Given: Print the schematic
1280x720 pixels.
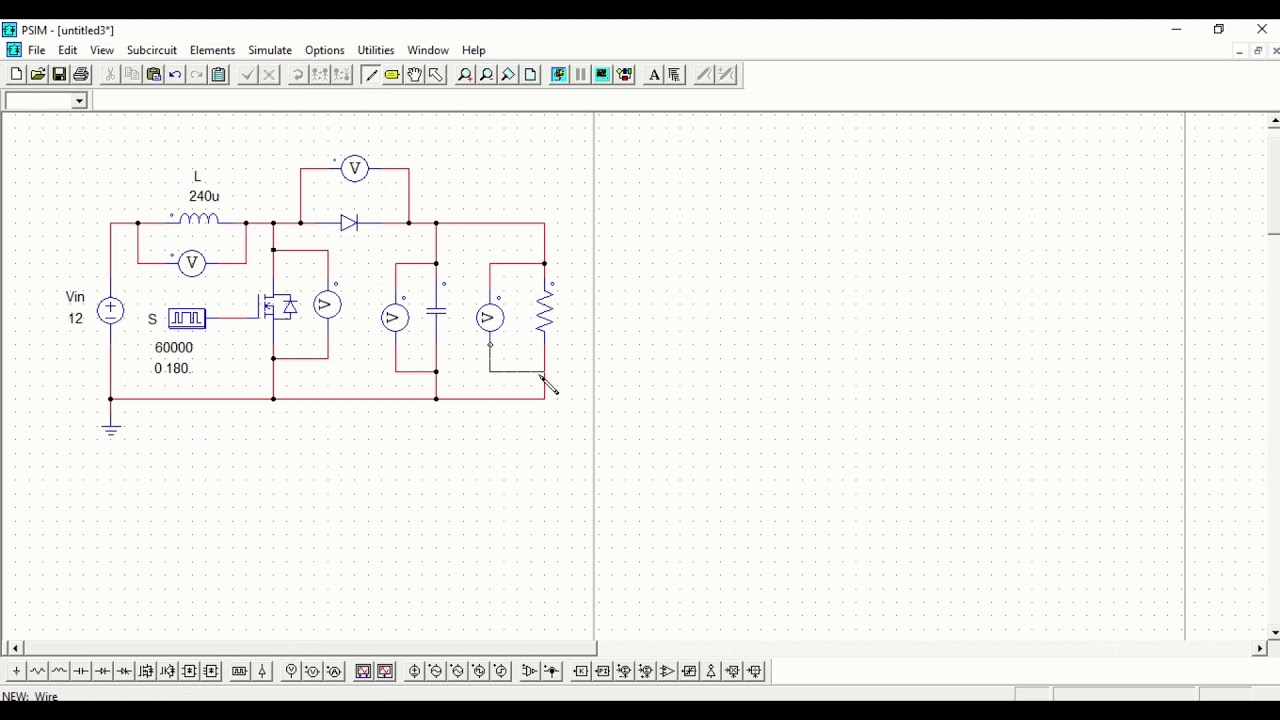Looking at the screenshot, I should 82,74.
